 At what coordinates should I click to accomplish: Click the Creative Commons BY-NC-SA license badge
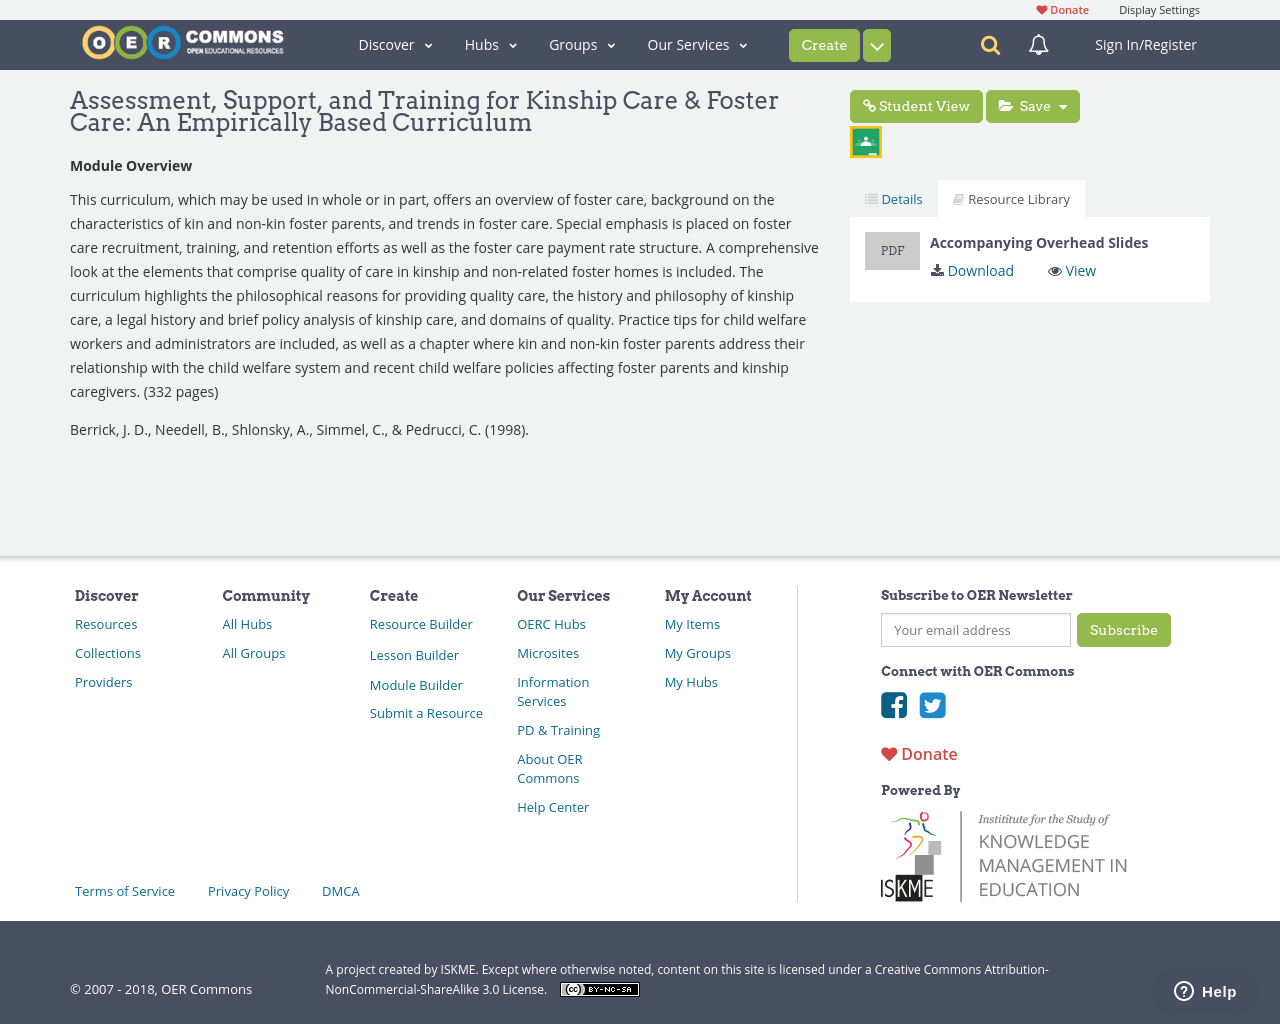point(599,988)
